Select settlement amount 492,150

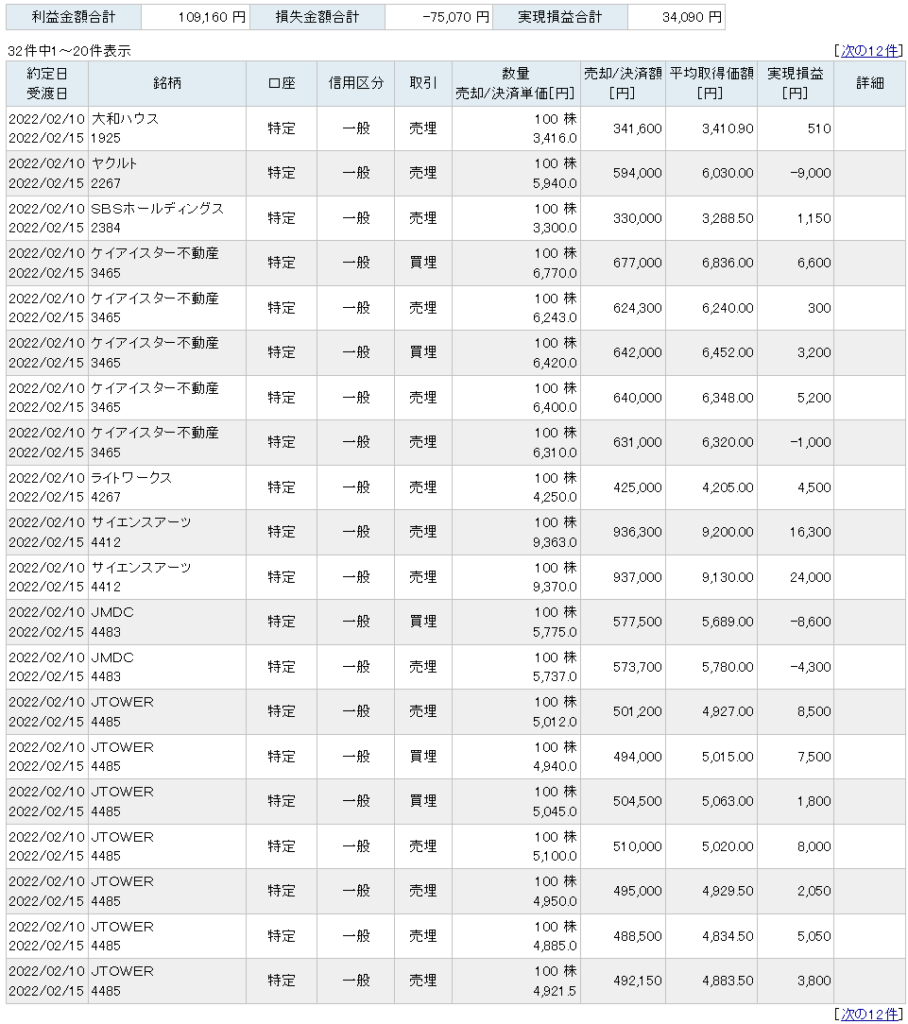point(637,981)
